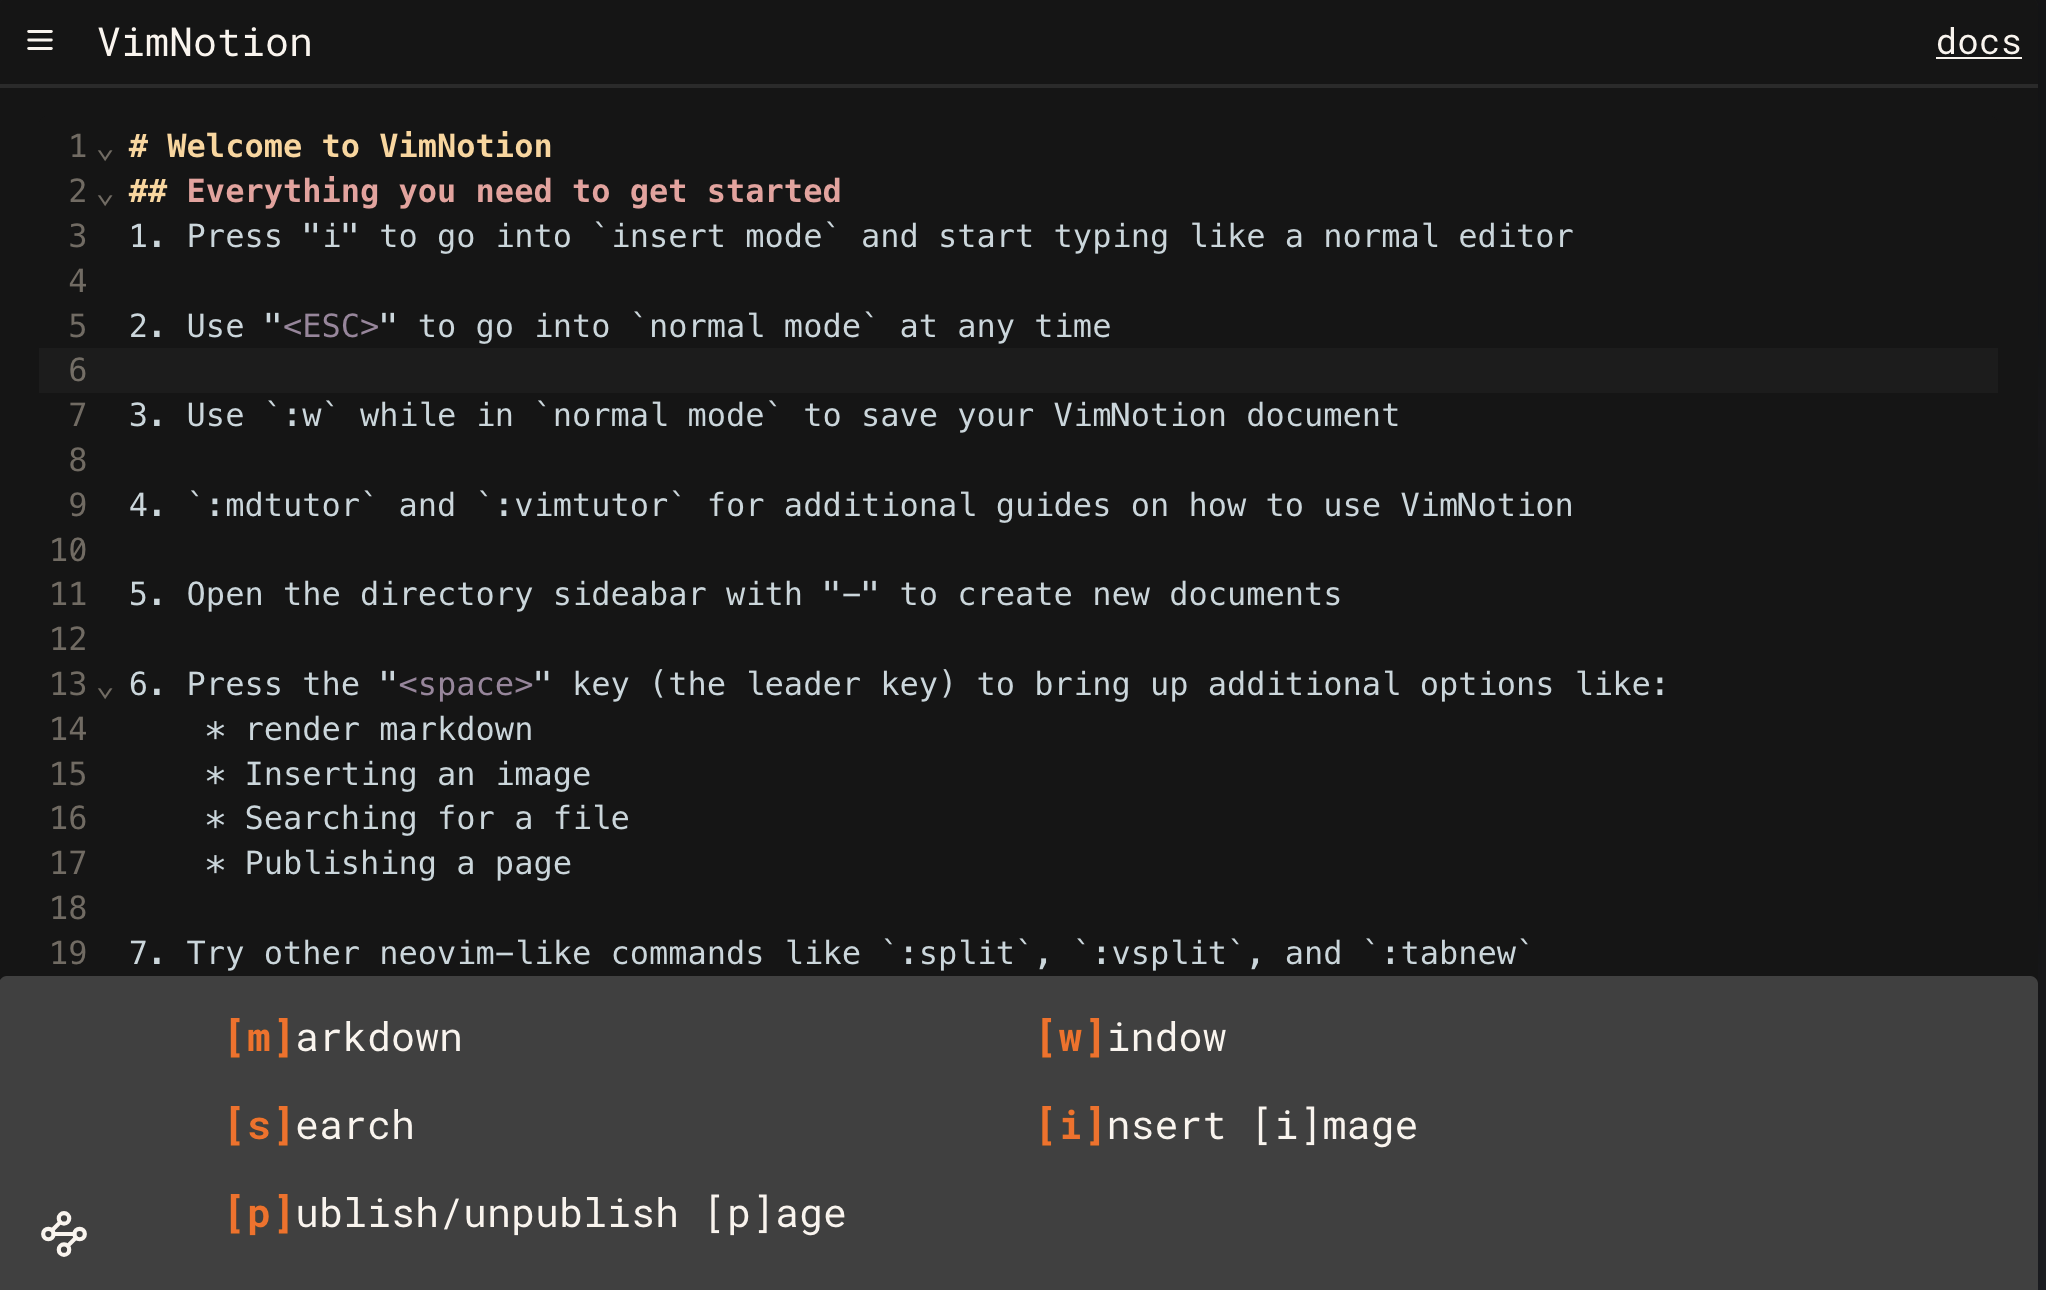
Task: Choose the [w]indow leader menu option
Action: pos(1131,1038)
